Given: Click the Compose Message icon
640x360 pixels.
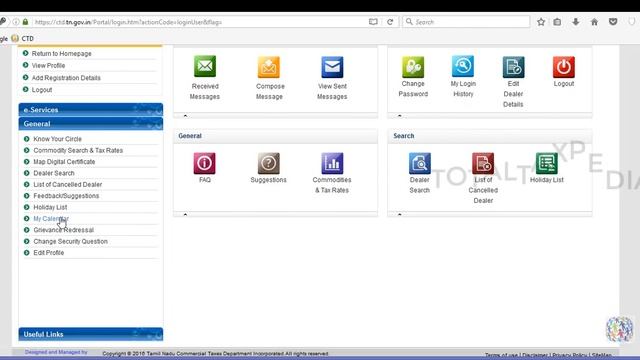Looking at the screenshot, I should click(x=269, y=67).
